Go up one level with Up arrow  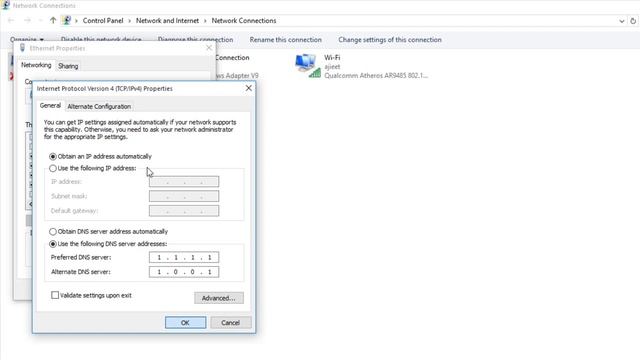tap(53, 20)
